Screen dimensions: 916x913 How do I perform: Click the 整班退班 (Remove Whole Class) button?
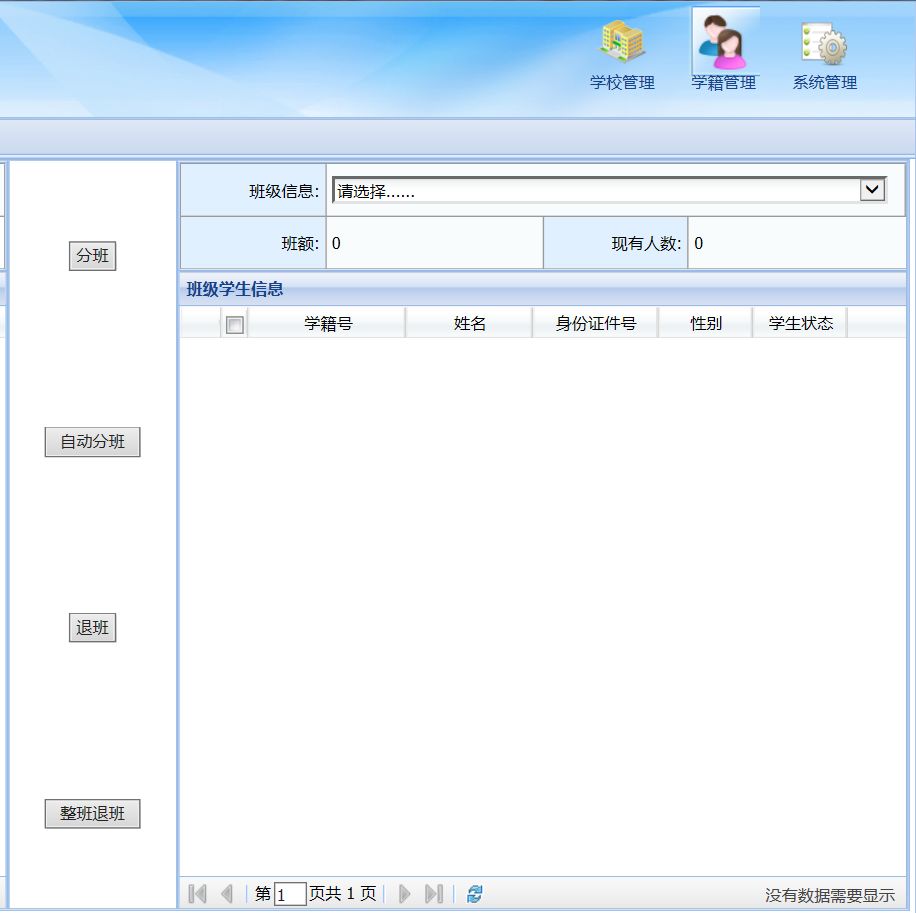click(x=92, y=814)
